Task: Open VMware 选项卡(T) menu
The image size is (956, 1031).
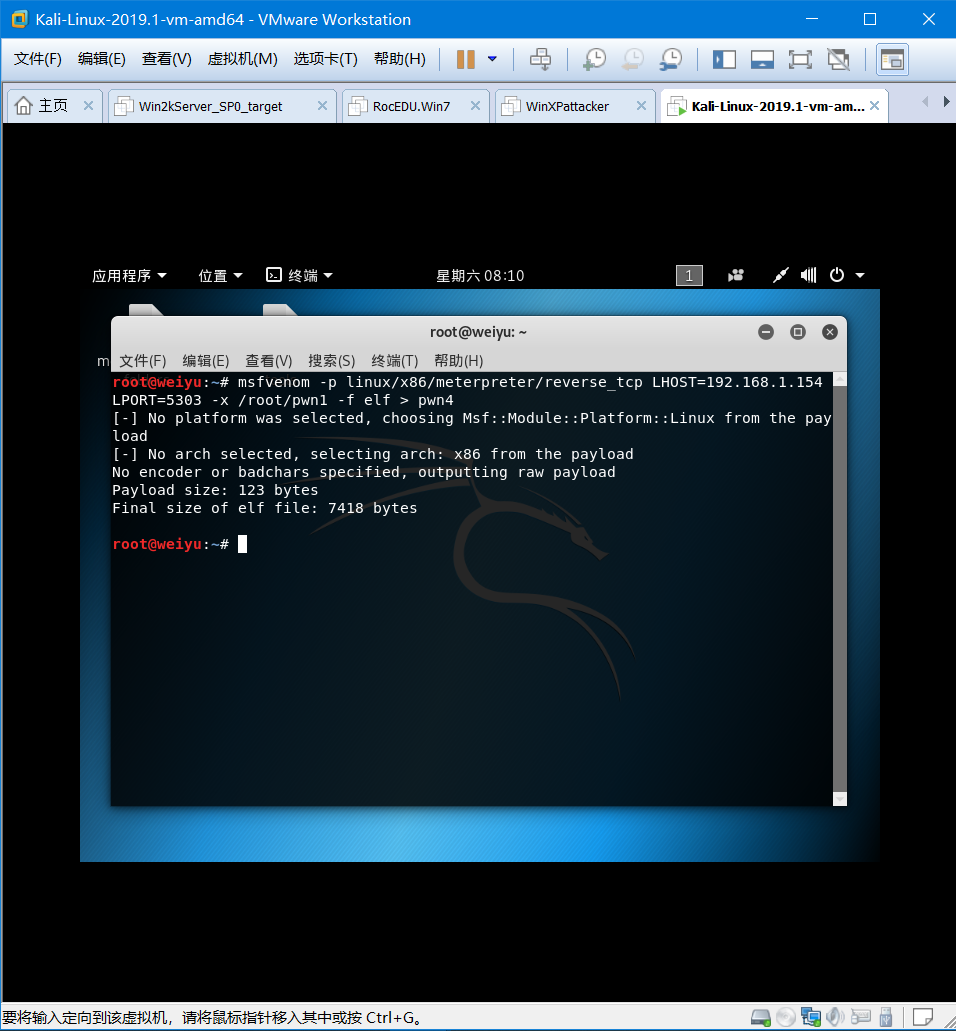Action: (x=325, y=59)
